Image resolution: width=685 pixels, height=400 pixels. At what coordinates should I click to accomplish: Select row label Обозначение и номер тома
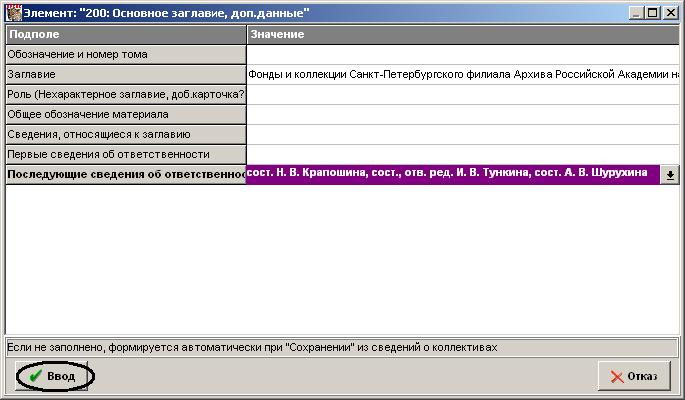coord(126,55)
